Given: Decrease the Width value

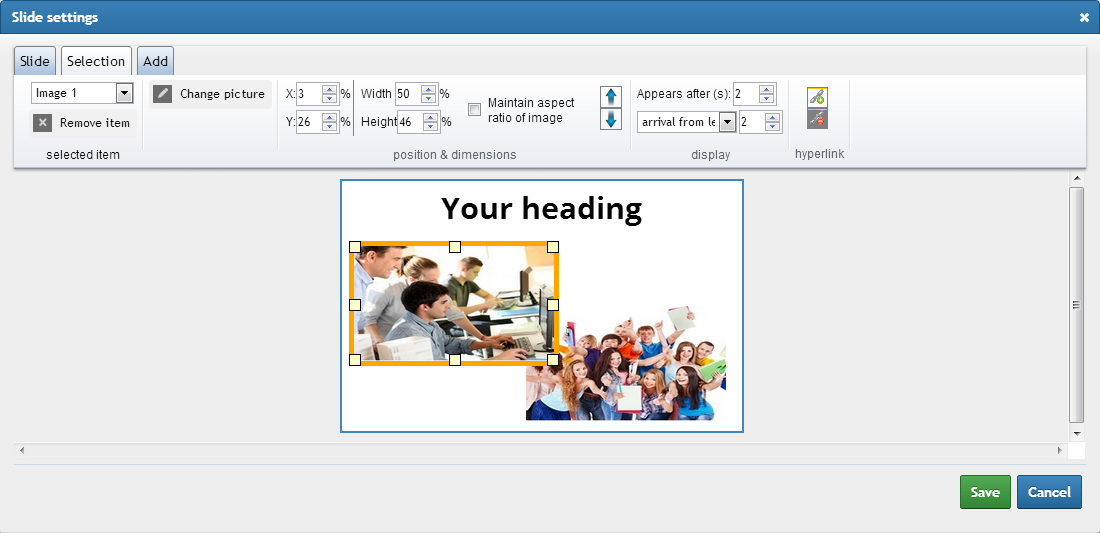Looking at the screenshot, I should (x=429, y=98).
